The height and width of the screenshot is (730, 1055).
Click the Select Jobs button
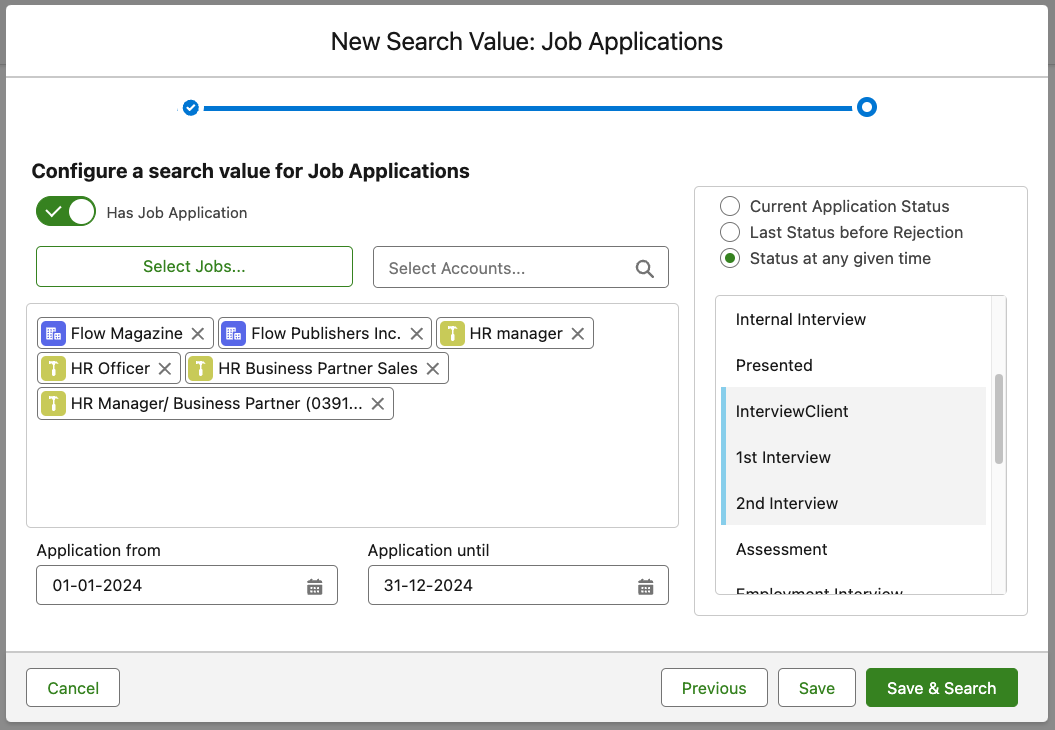[x=194, y=267]
